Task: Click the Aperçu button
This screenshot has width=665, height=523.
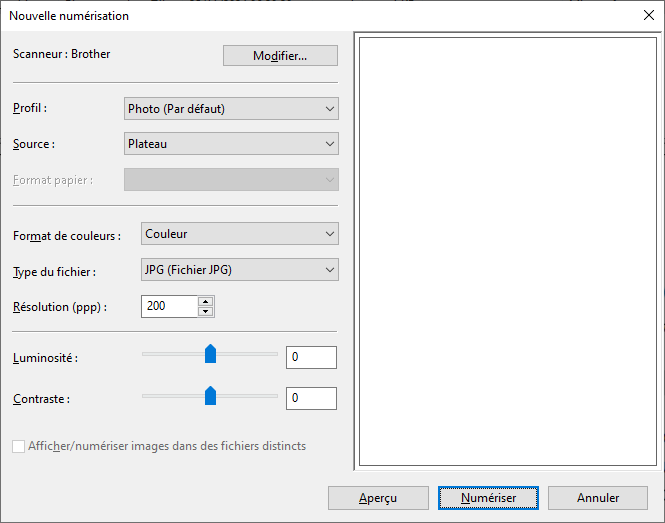Action: [x=378, y=498]
